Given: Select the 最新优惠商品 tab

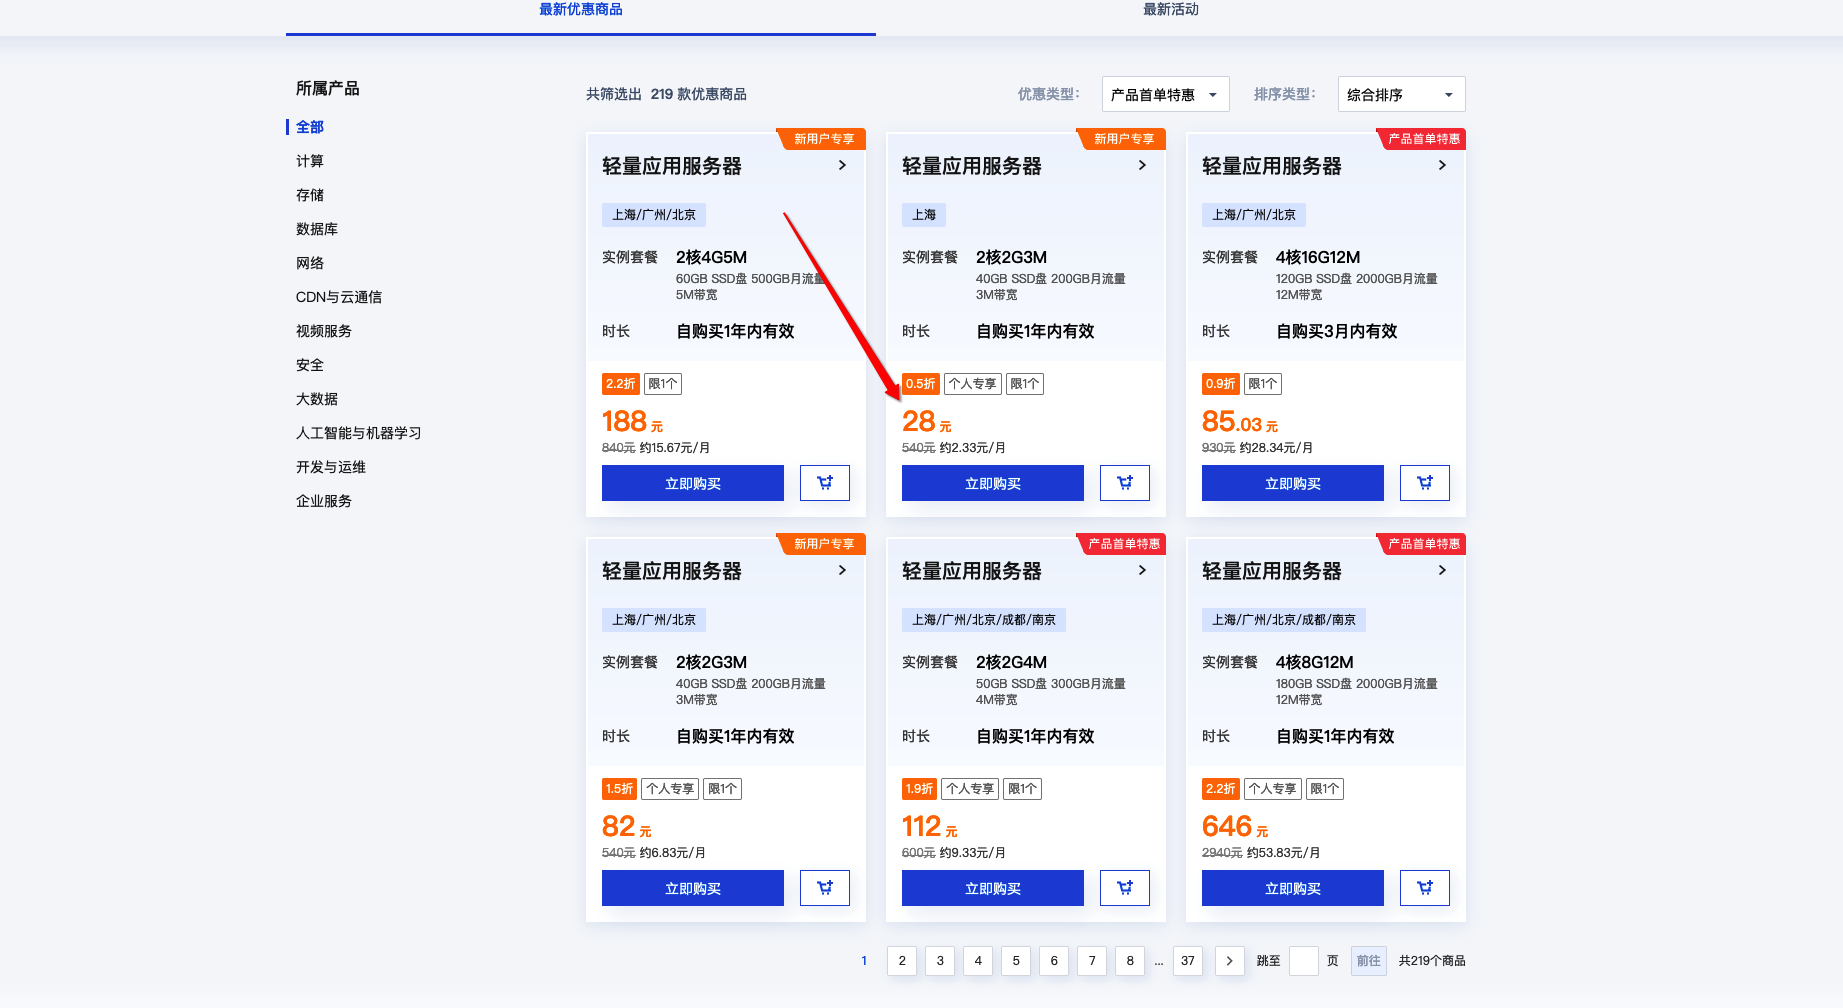Looking at the screenshot, I should pyautogui.click(x=581, y=10).
